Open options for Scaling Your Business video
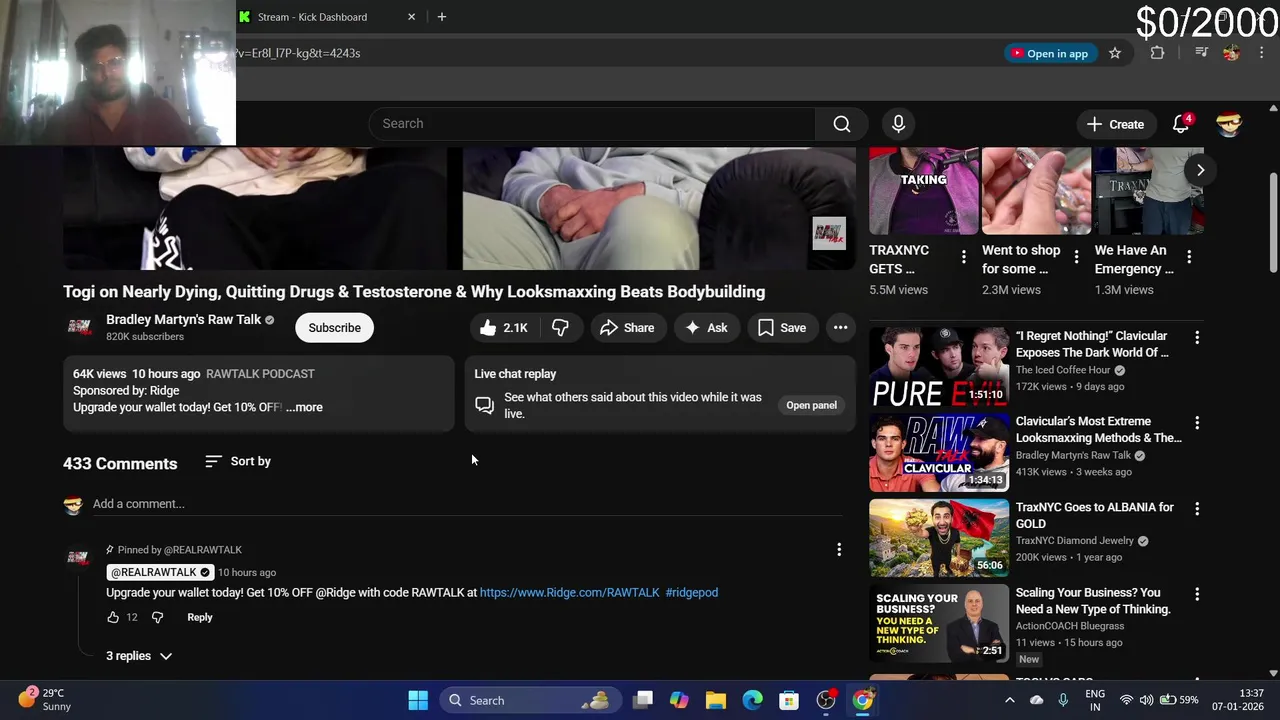The height and width of the screenshot is (720, 1280). pyautogui.click(x=1197, y=594)
